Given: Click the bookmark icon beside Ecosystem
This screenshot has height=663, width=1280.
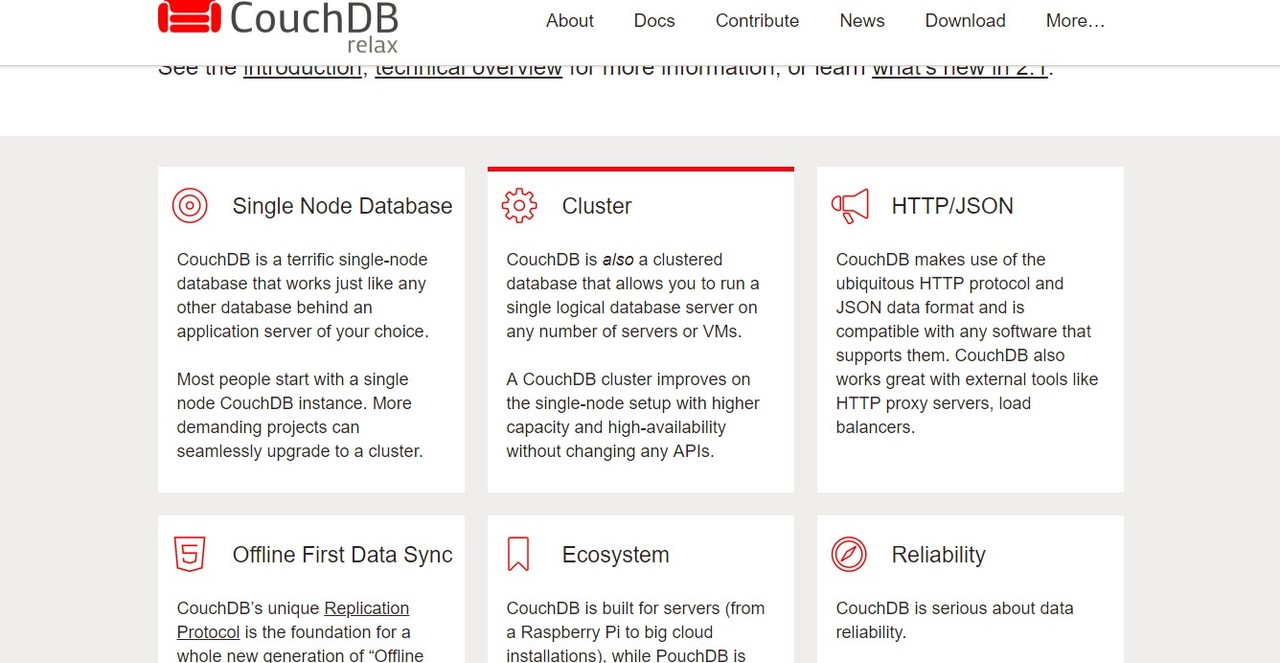Looking at the screenshot, I should tap(518, 554).
